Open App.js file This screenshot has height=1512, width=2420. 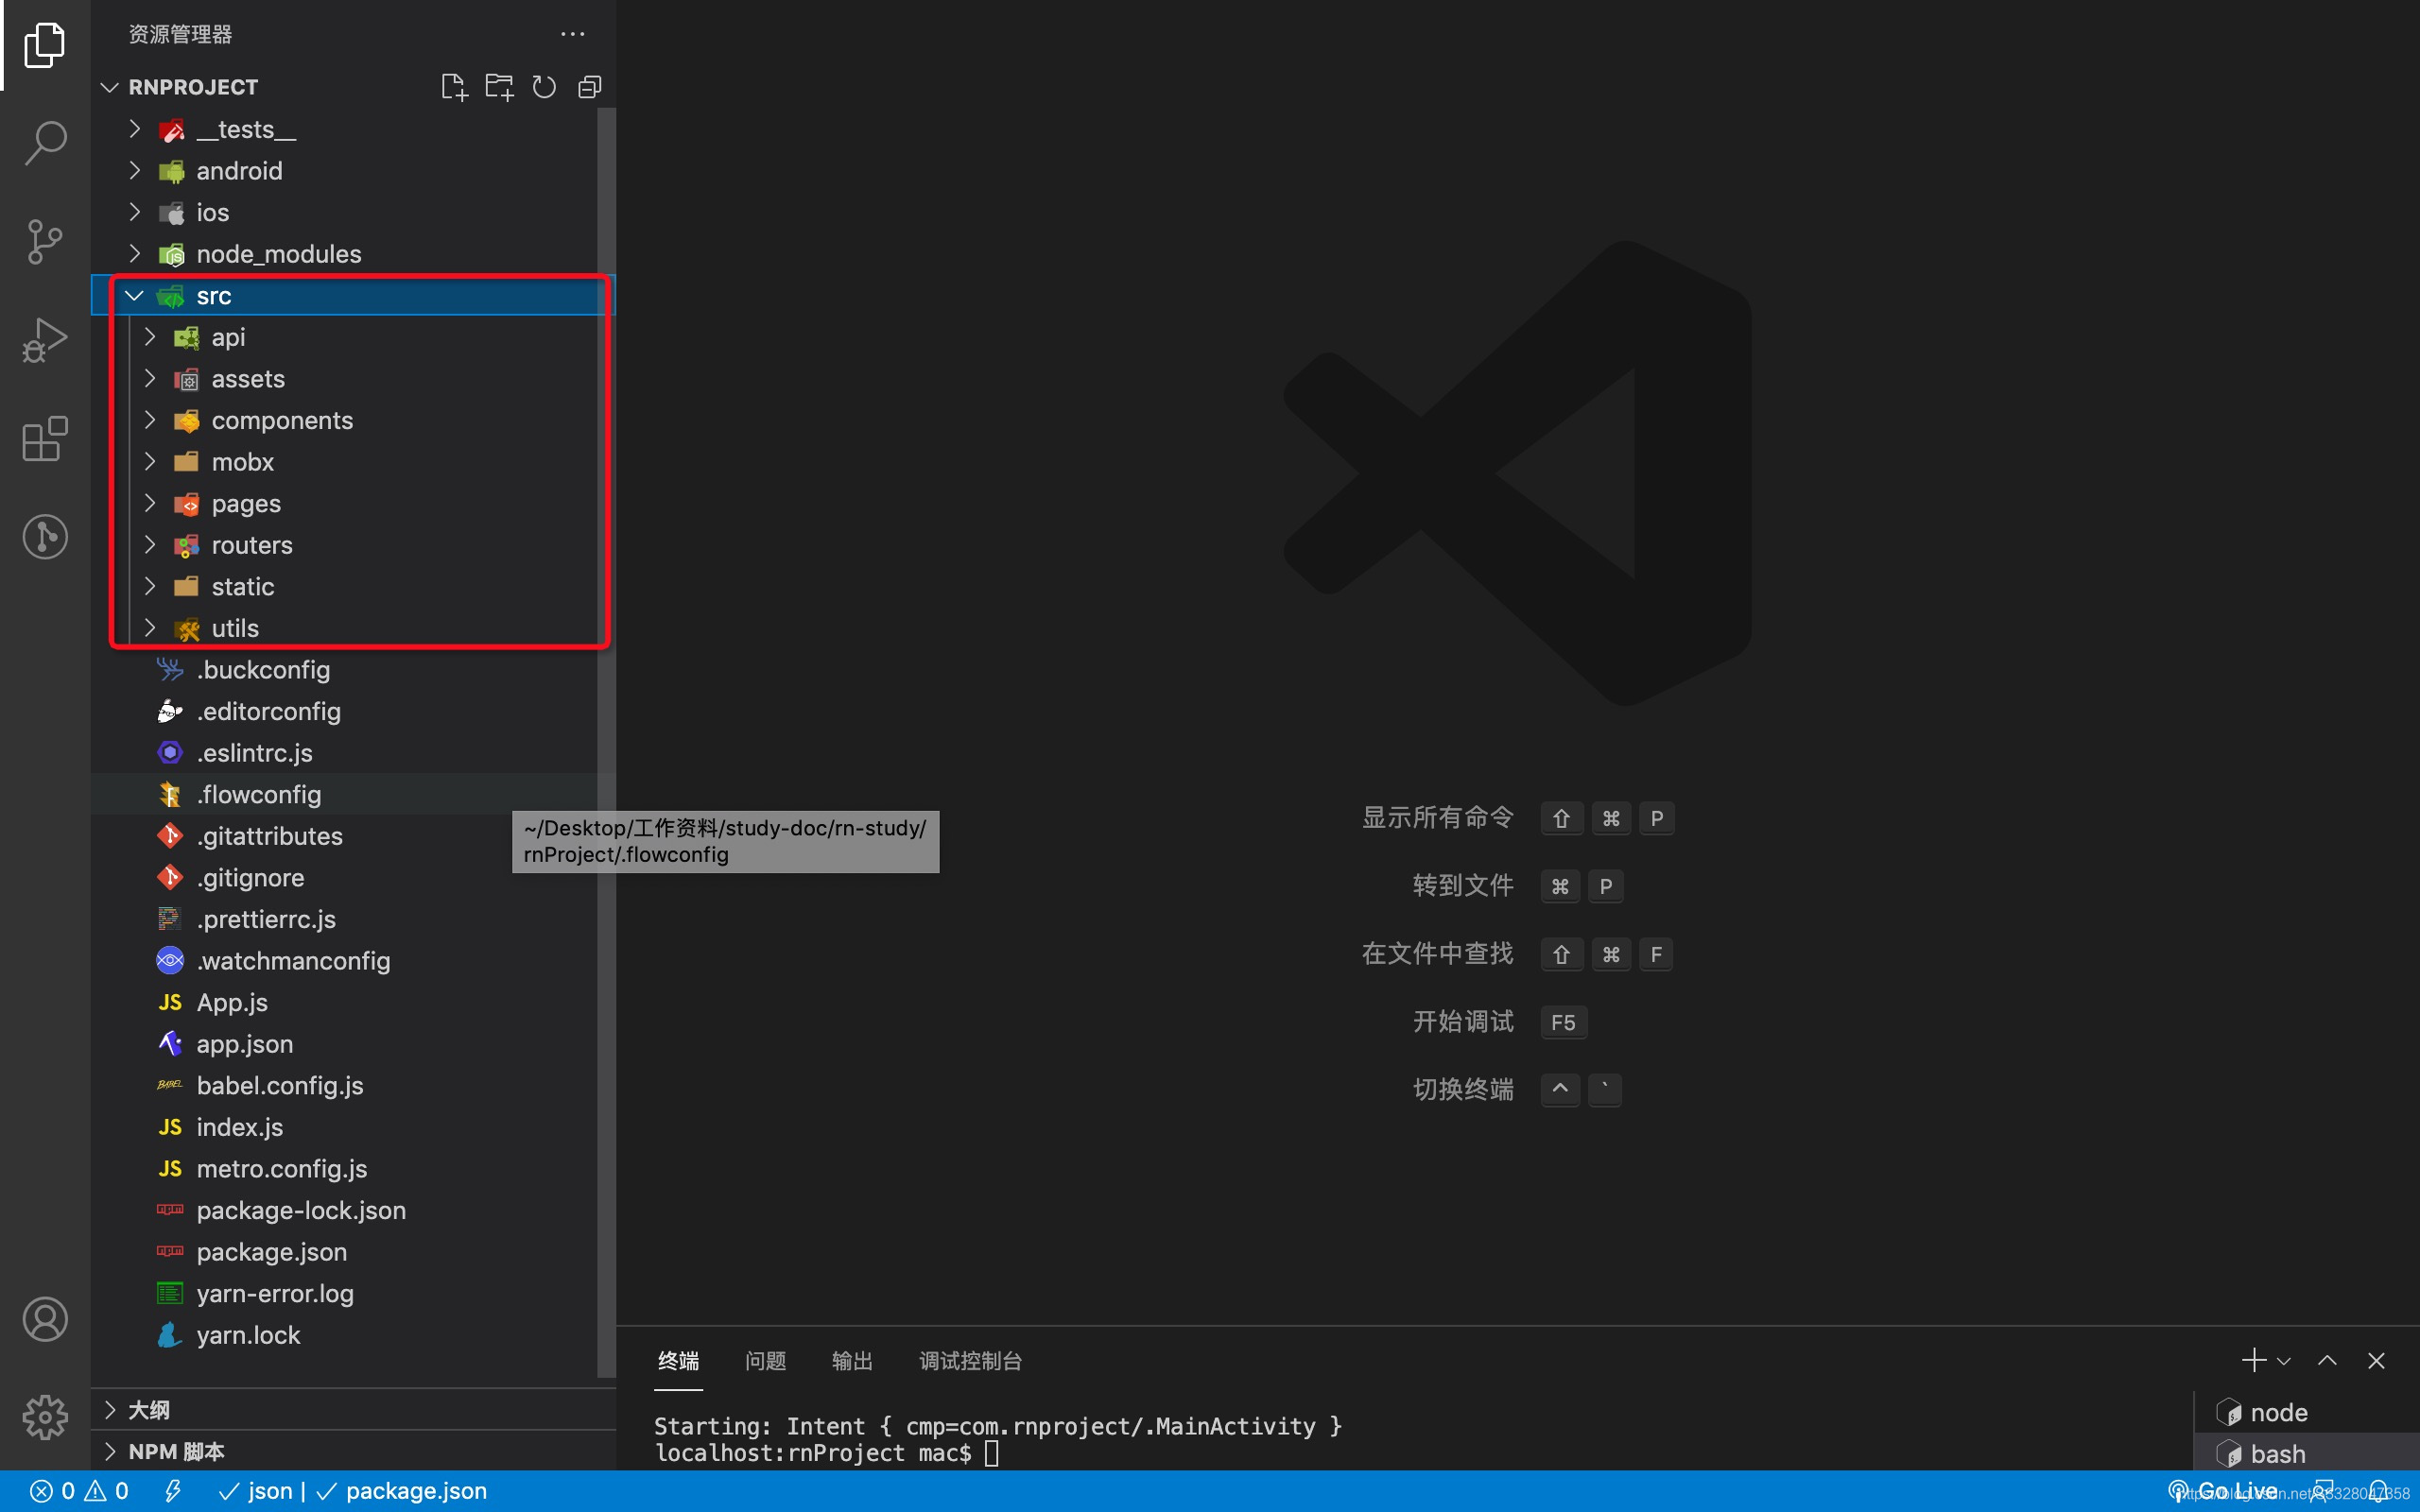pos(233,1002)
